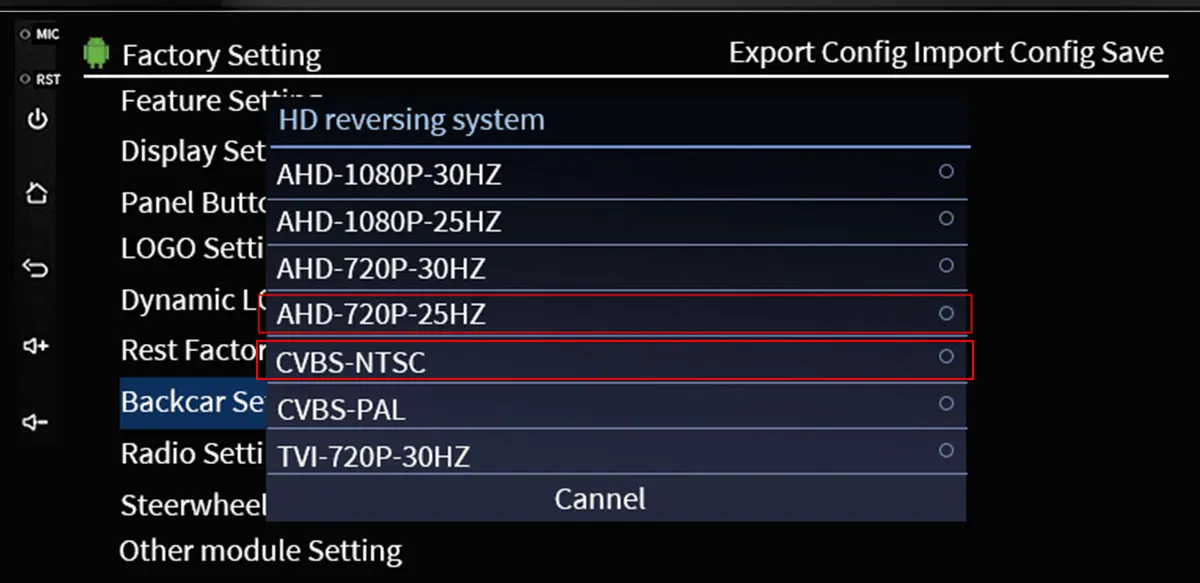Select TVI-720P-30HZ radio button
Image resolution: width=1200 pixels, height=583 pixels.
tap(946, 451)
